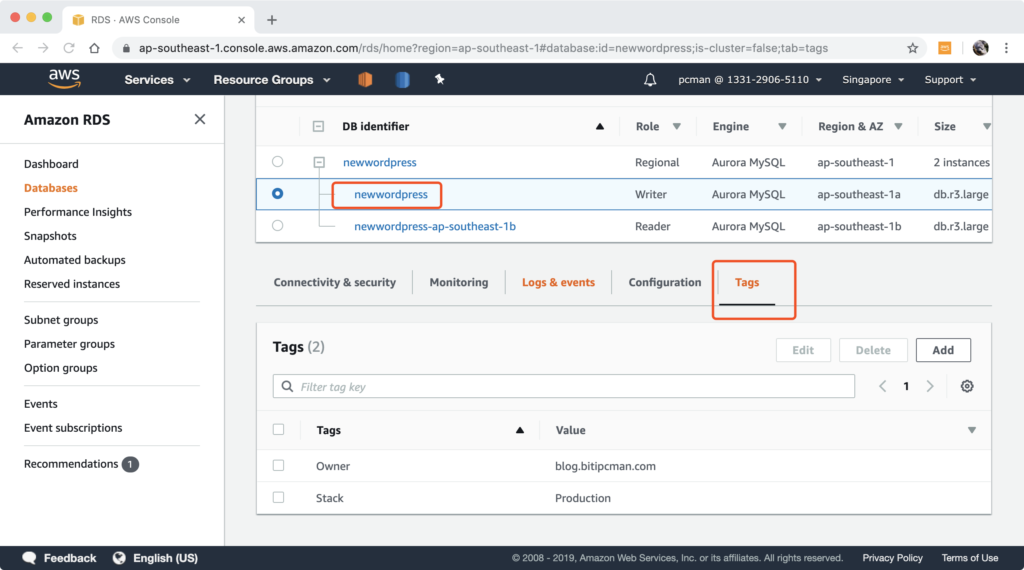This screenshot has height=570, width=1024.
Task: Click the browser back arrow
Action: point(18,48)
